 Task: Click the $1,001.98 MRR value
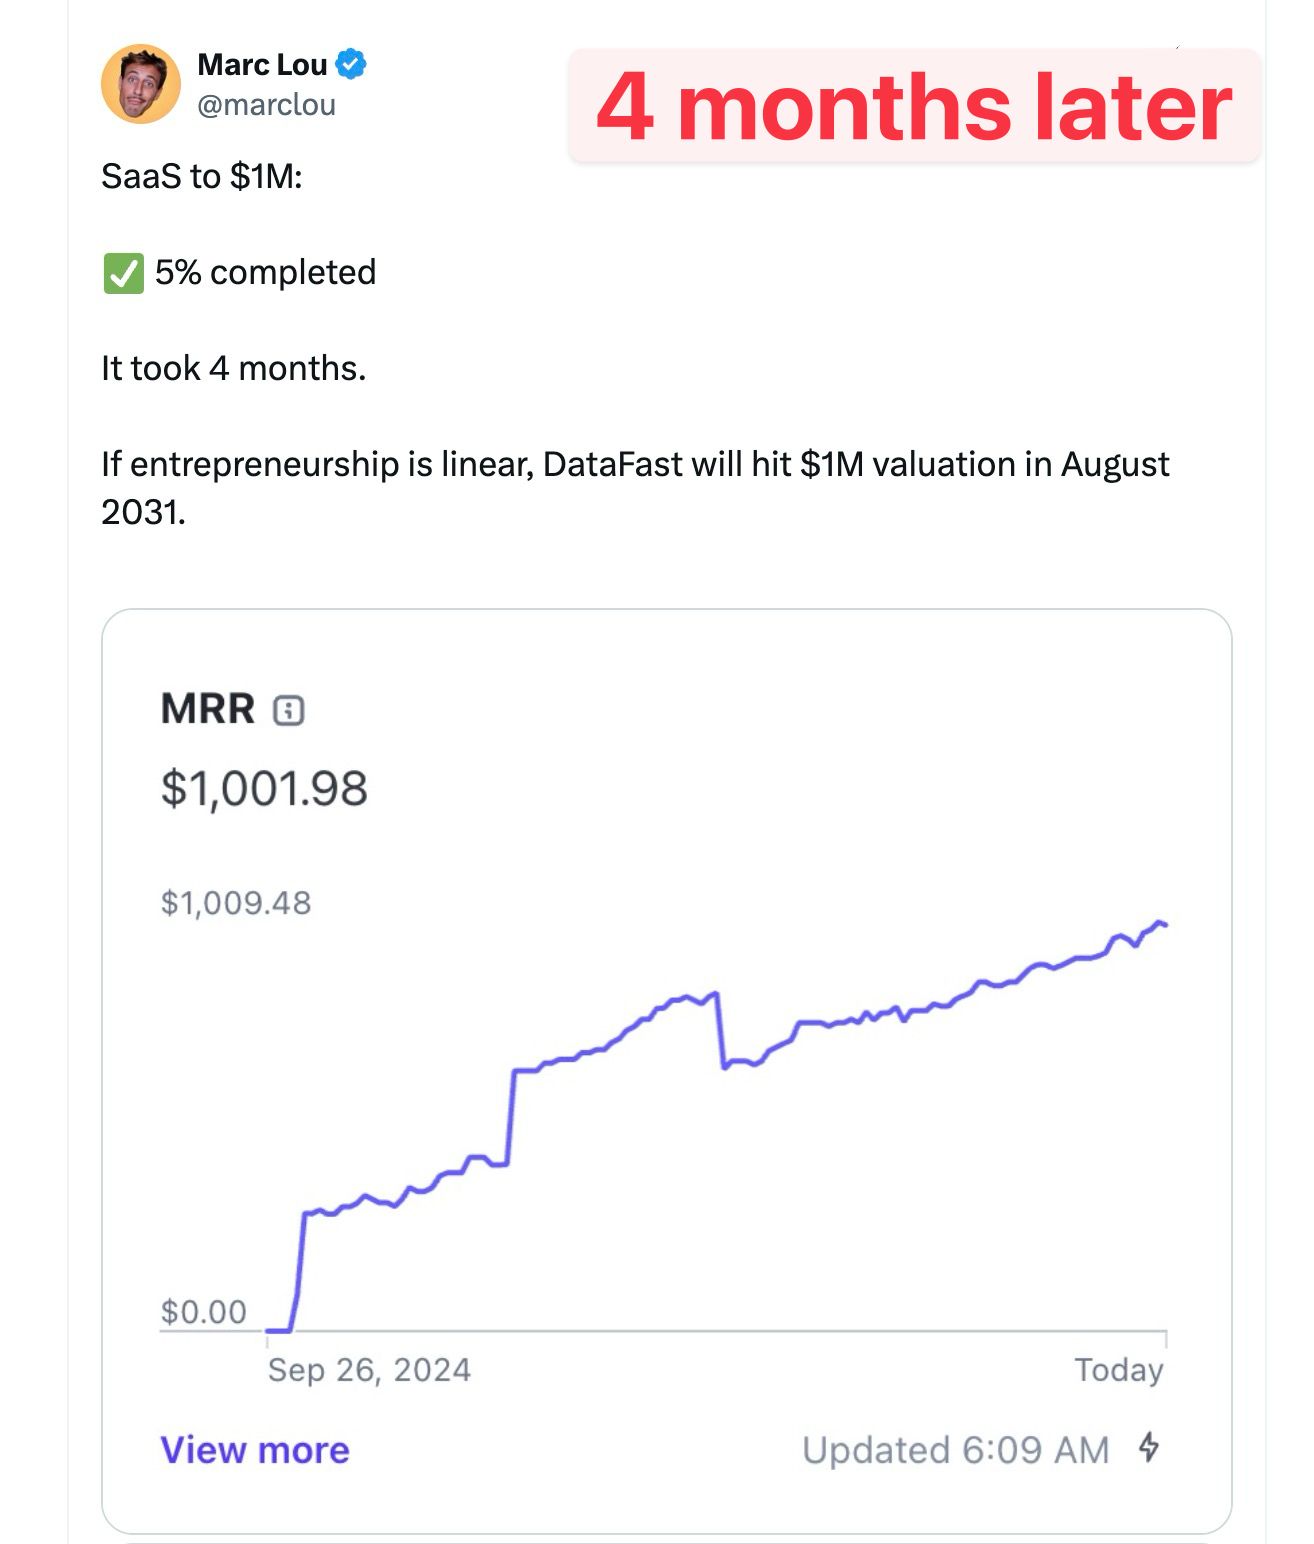tap(264, 788)
